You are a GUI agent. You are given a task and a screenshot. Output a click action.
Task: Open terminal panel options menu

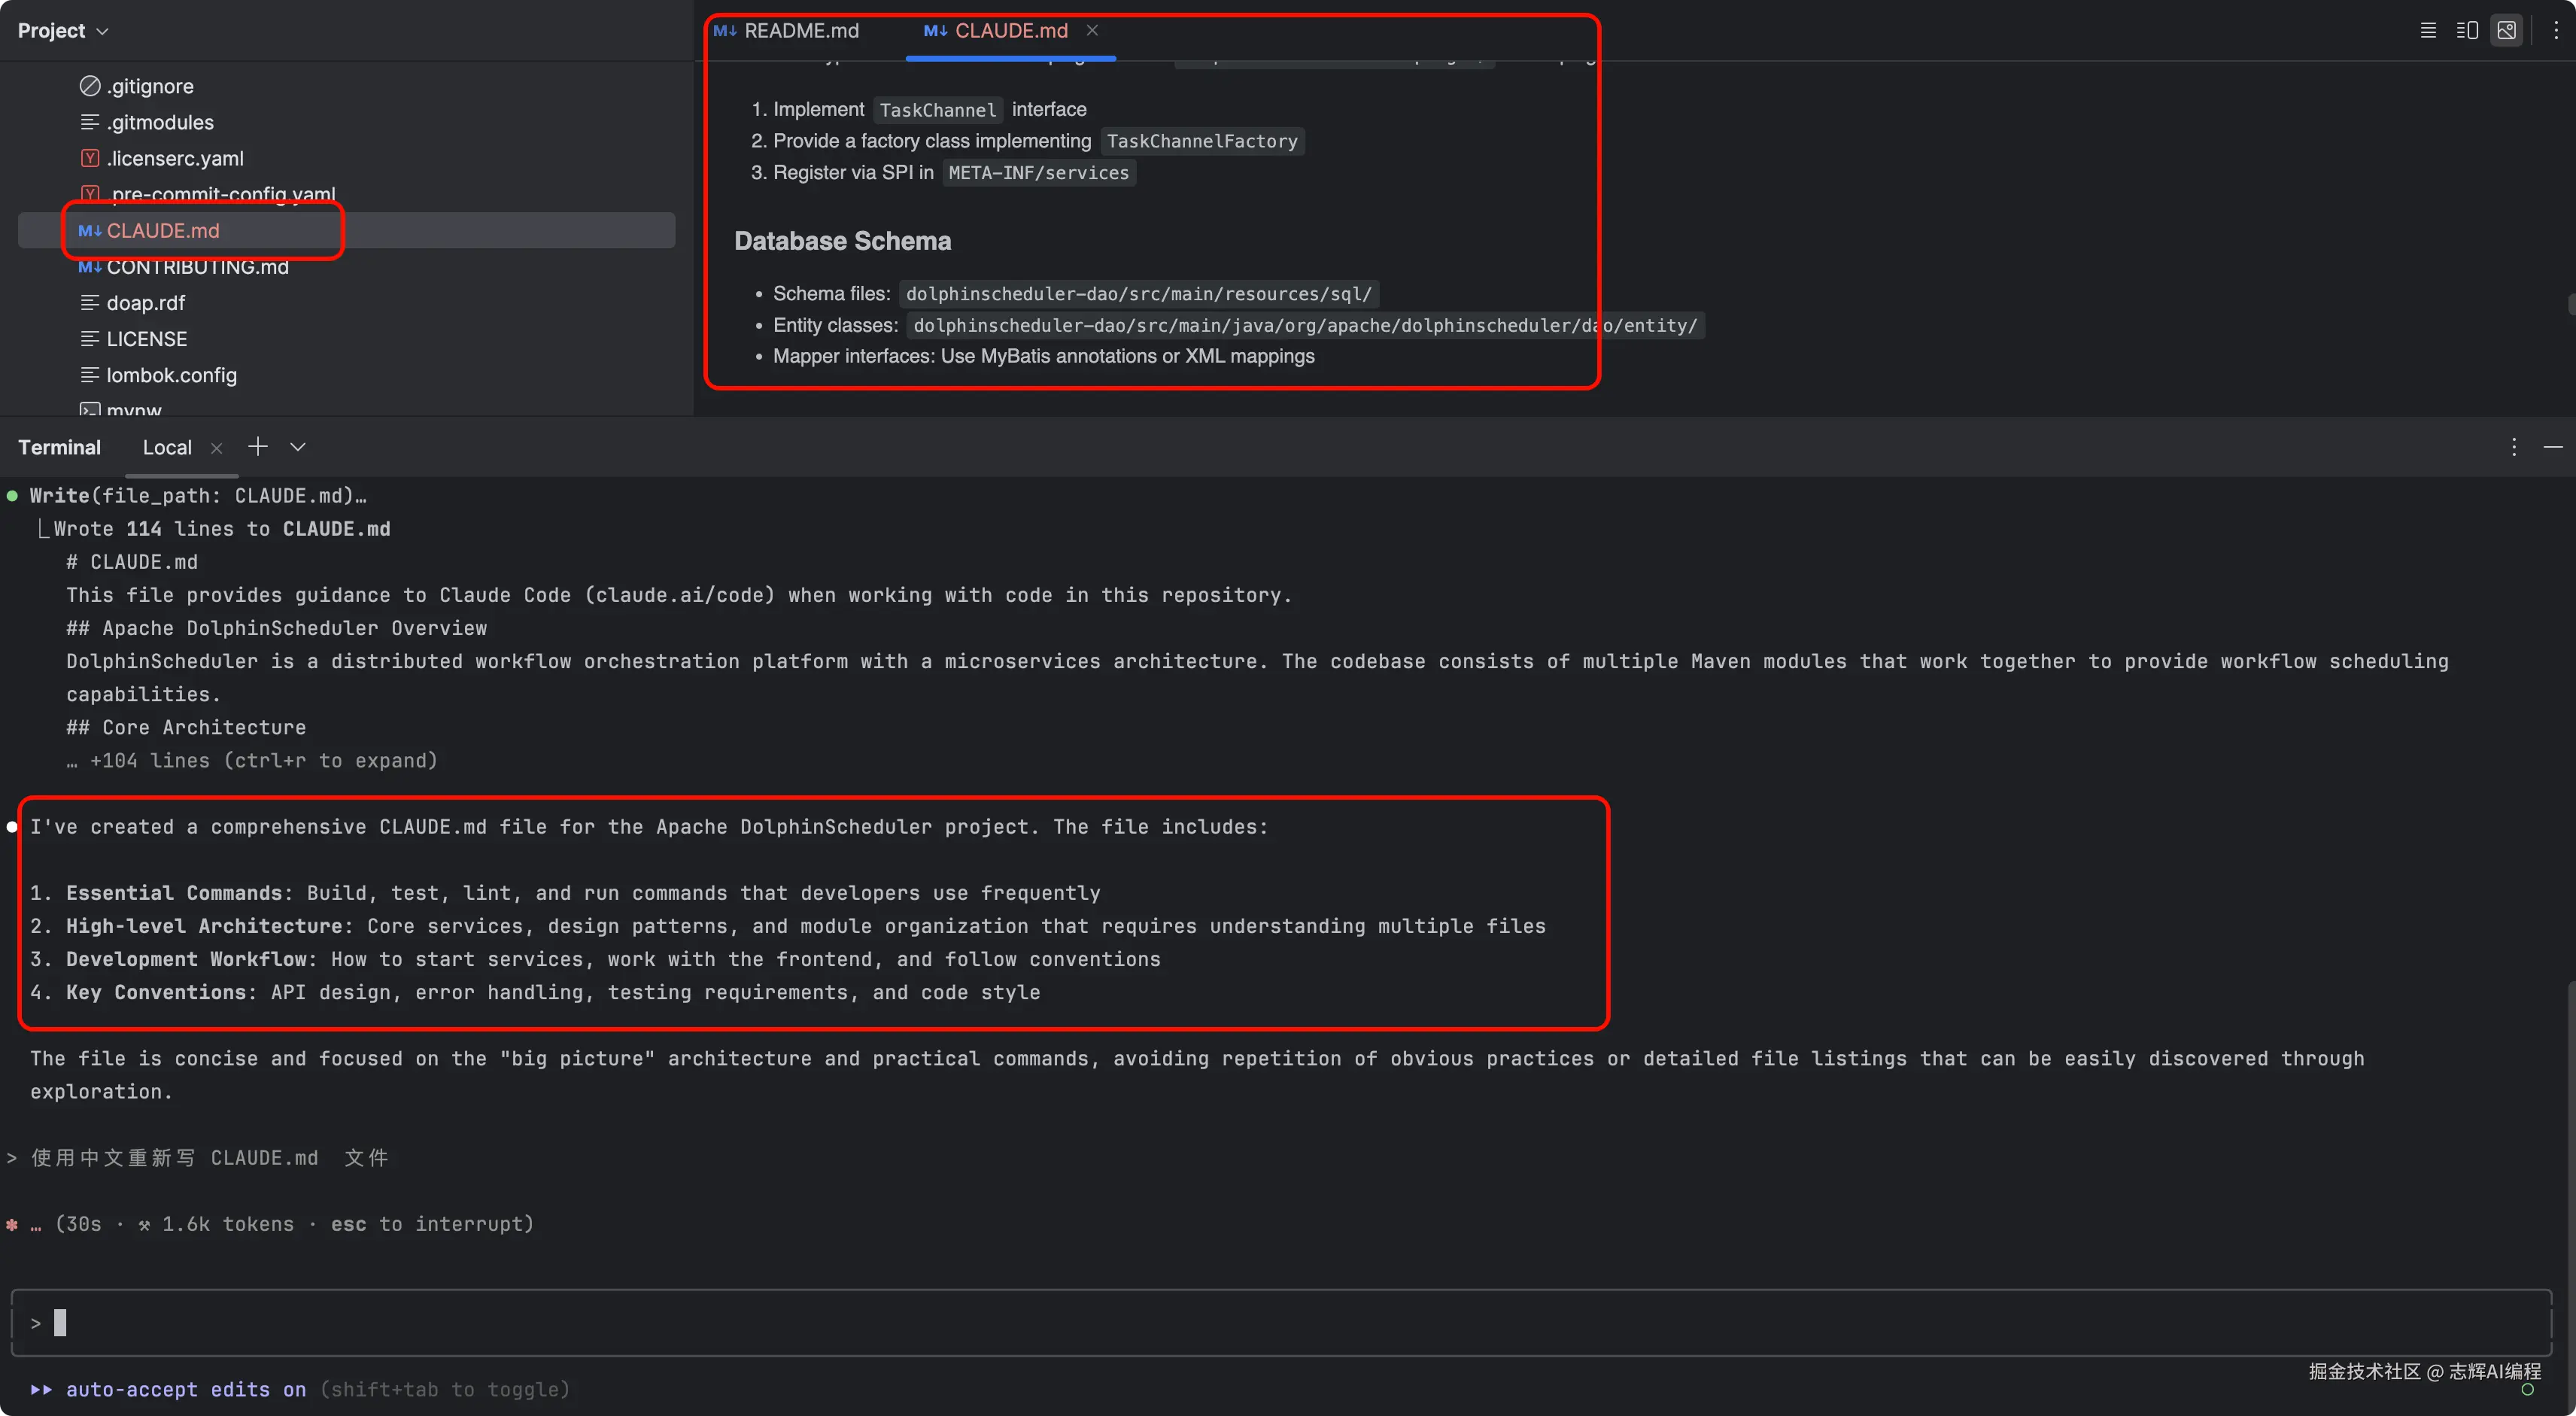2513,447
